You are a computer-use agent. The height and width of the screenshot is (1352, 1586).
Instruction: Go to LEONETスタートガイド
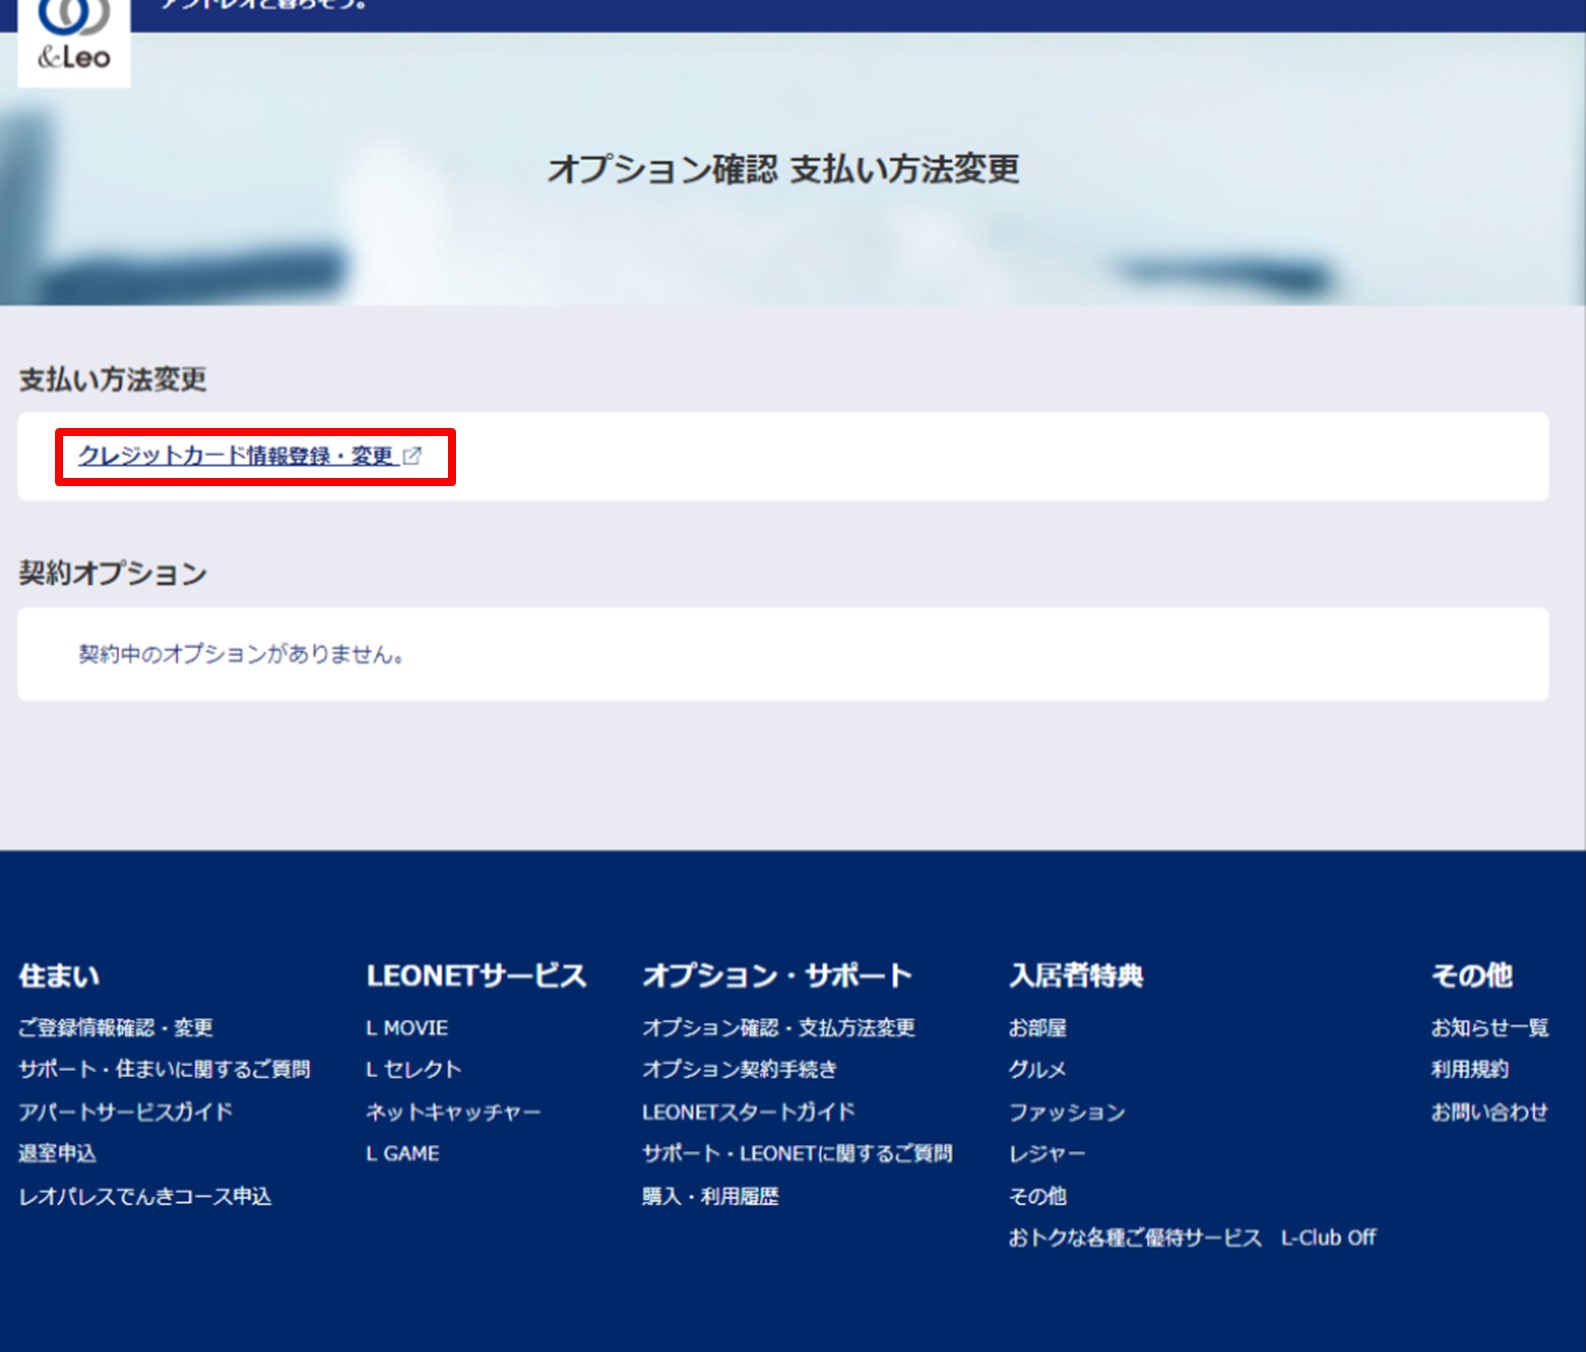[x=748, y=1112]
